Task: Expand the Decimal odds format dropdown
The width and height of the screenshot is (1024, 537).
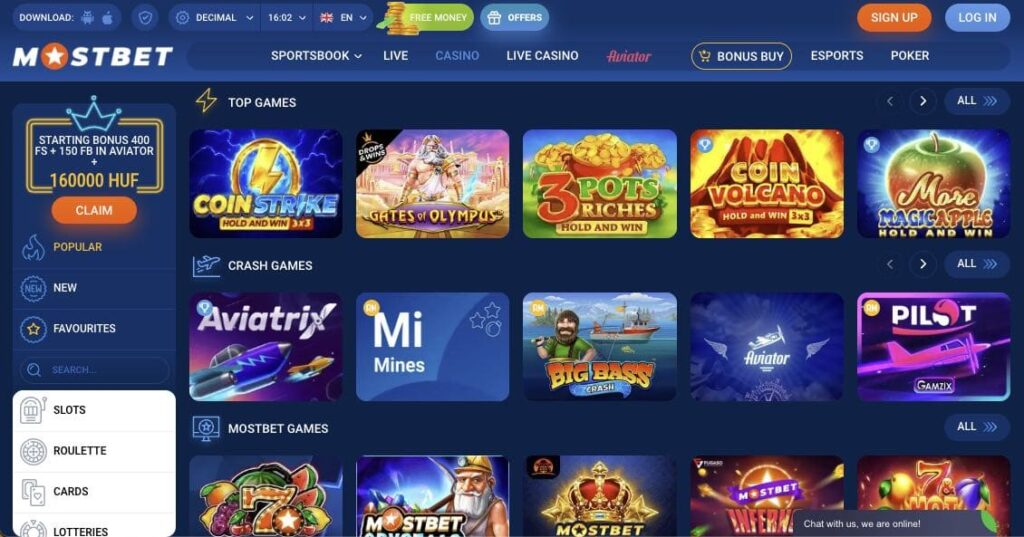Action: [214, 18]
